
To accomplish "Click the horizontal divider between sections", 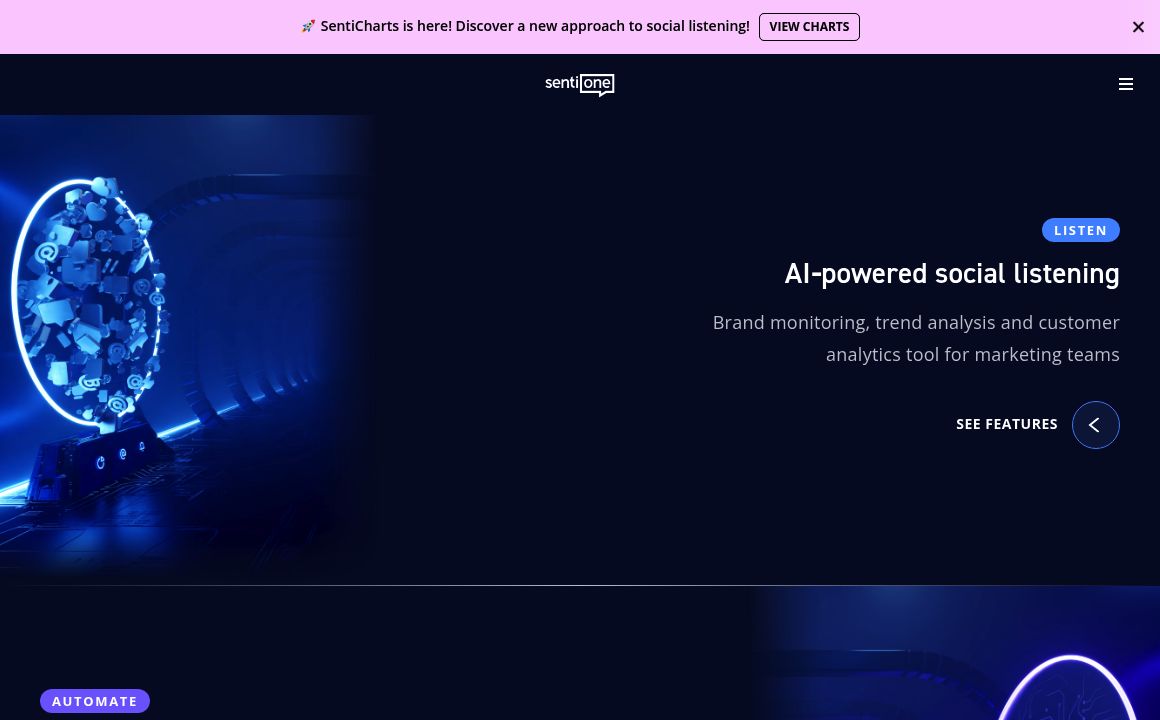I will [580, 585].
